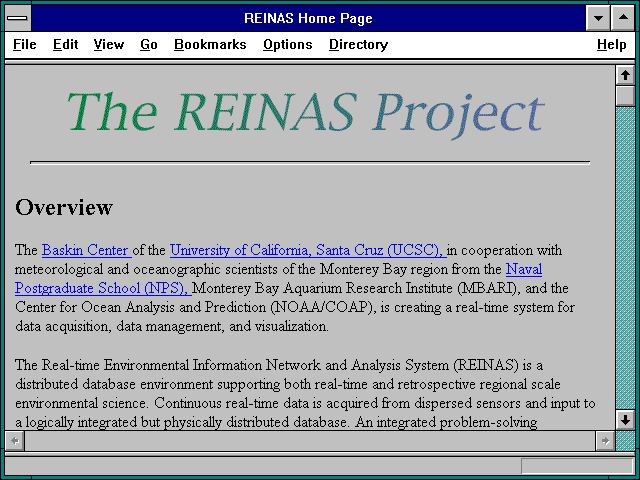
Task: Open University of California, Santa Cruz link
Action: [308, 250]
